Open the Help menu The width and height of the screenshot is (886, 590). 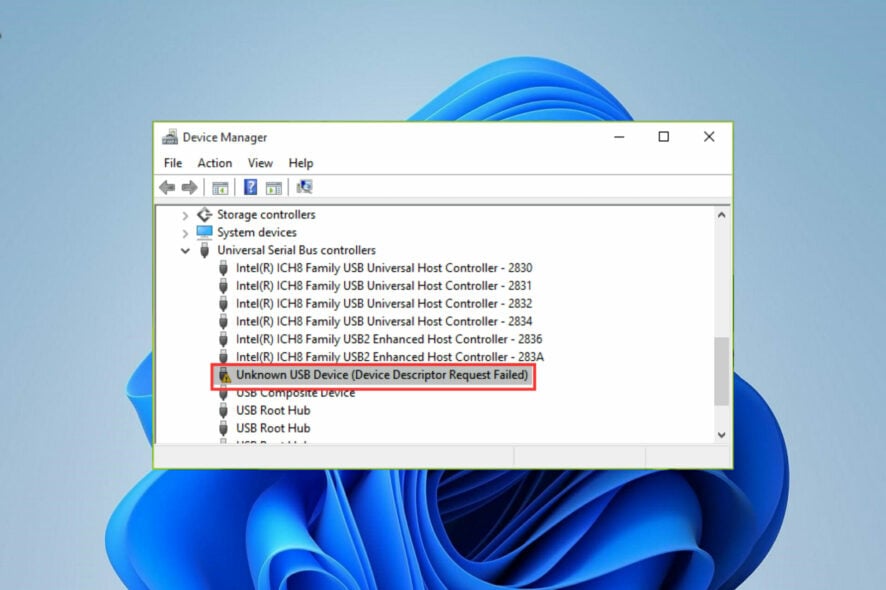click(x=301, y=163)
